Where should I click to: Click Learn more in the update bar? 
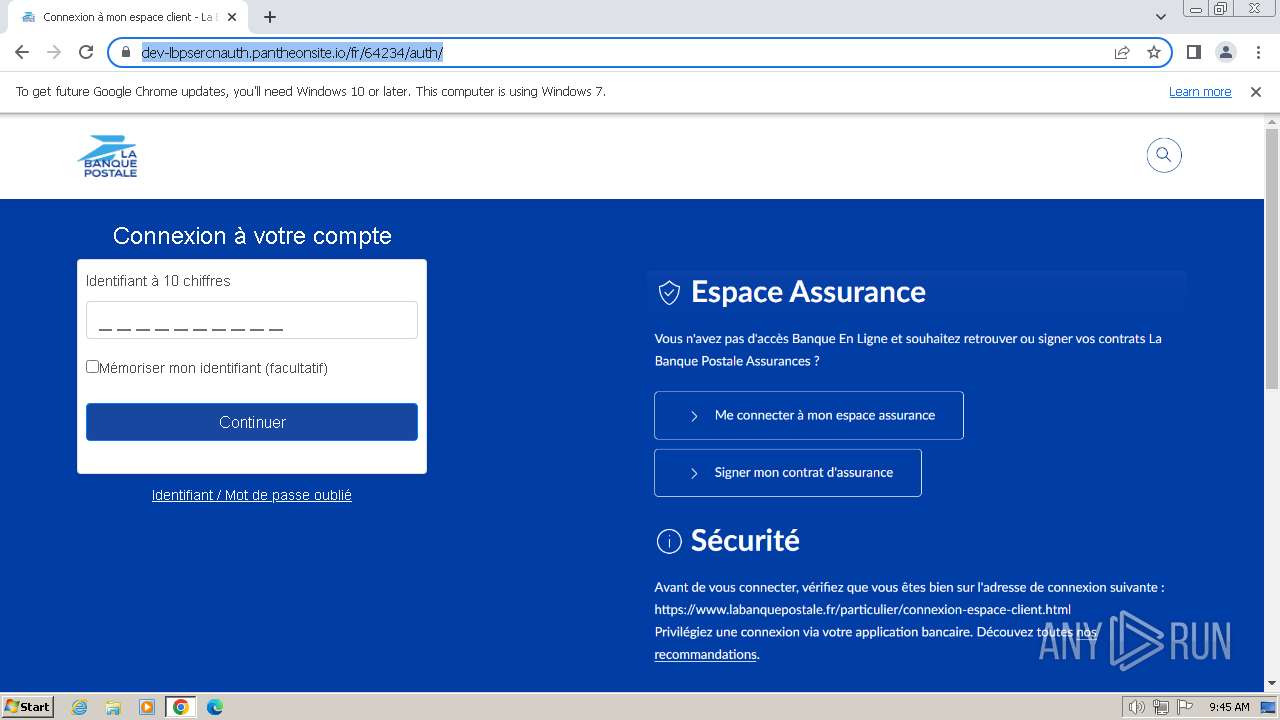1200,91
